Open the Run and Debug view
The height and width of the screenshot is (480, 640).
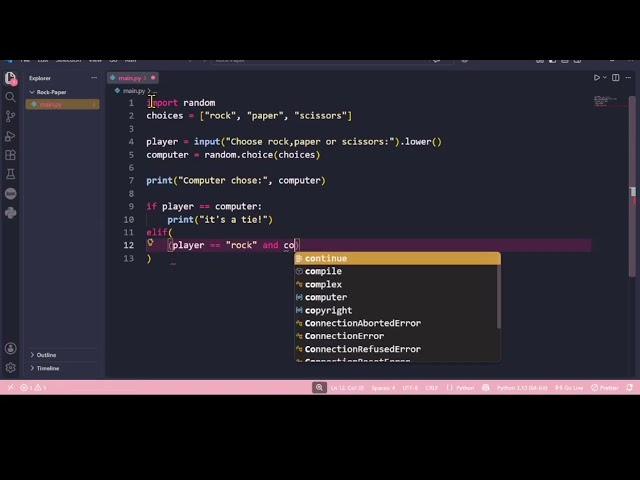click(10, 136)
